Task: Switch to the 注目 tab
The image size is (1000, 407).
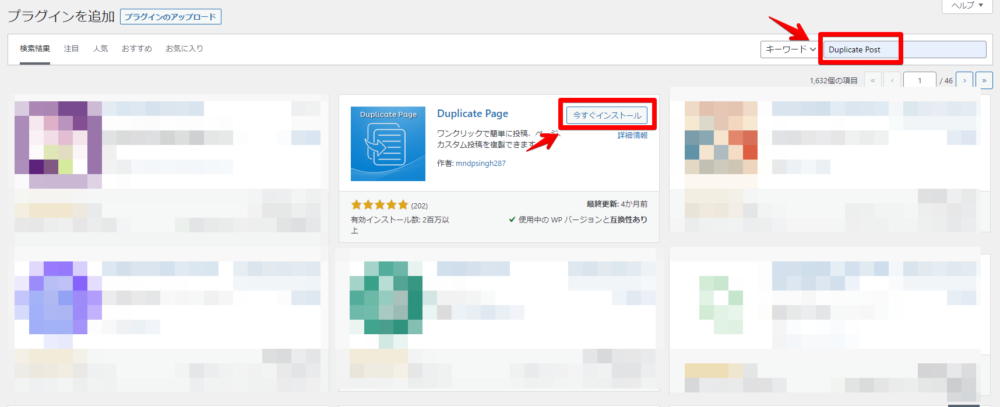Action: (71, 48)
